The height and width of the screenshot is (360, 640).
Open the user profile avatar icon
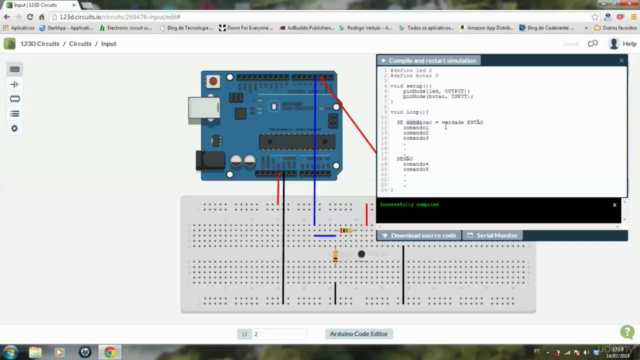pyautogui.click(x=613, y=43)
